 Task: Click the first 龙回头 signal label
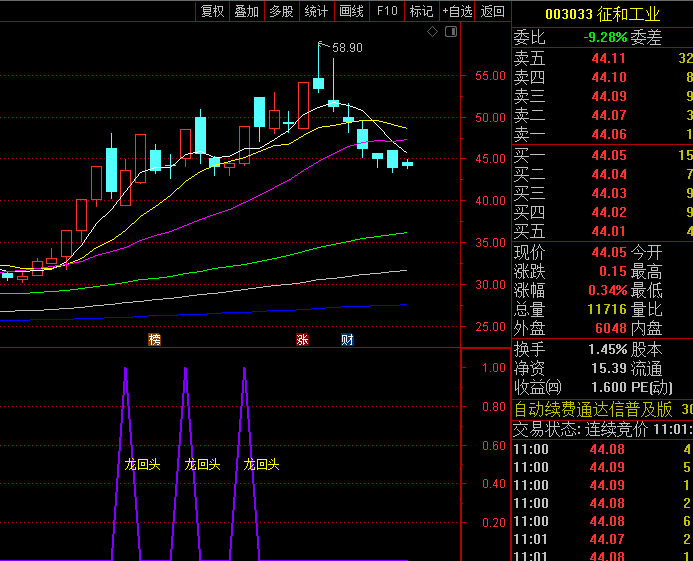point(142,464)
